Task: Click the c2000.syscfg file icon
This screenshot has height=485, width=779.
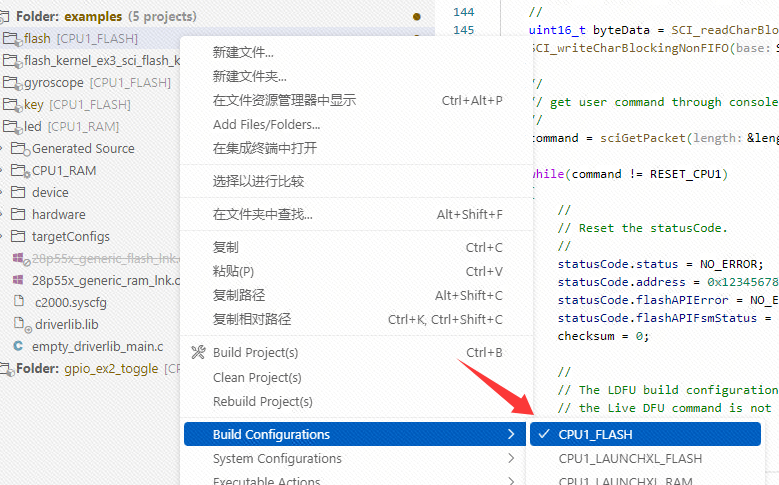Action: [19, 301]
